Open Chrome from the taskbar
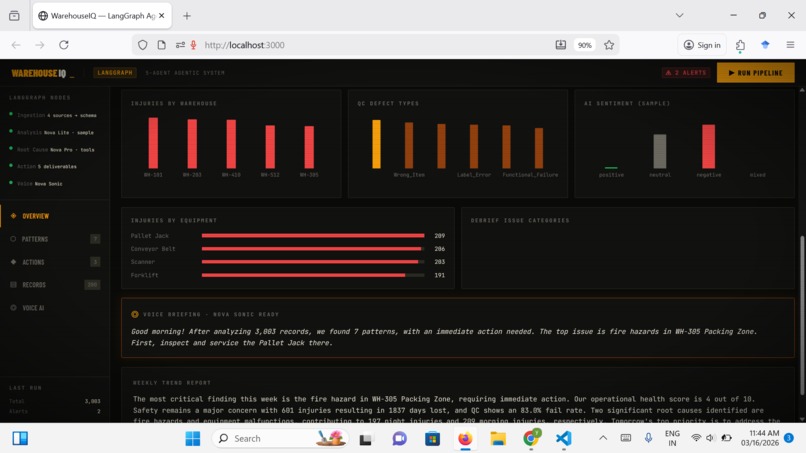The width and height of the screenshot is (806, 453). [530, 439]
